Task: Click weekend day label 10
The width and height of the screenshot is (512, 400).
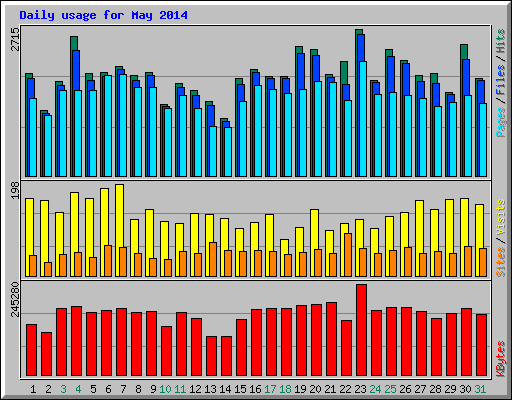Action: 165,389
